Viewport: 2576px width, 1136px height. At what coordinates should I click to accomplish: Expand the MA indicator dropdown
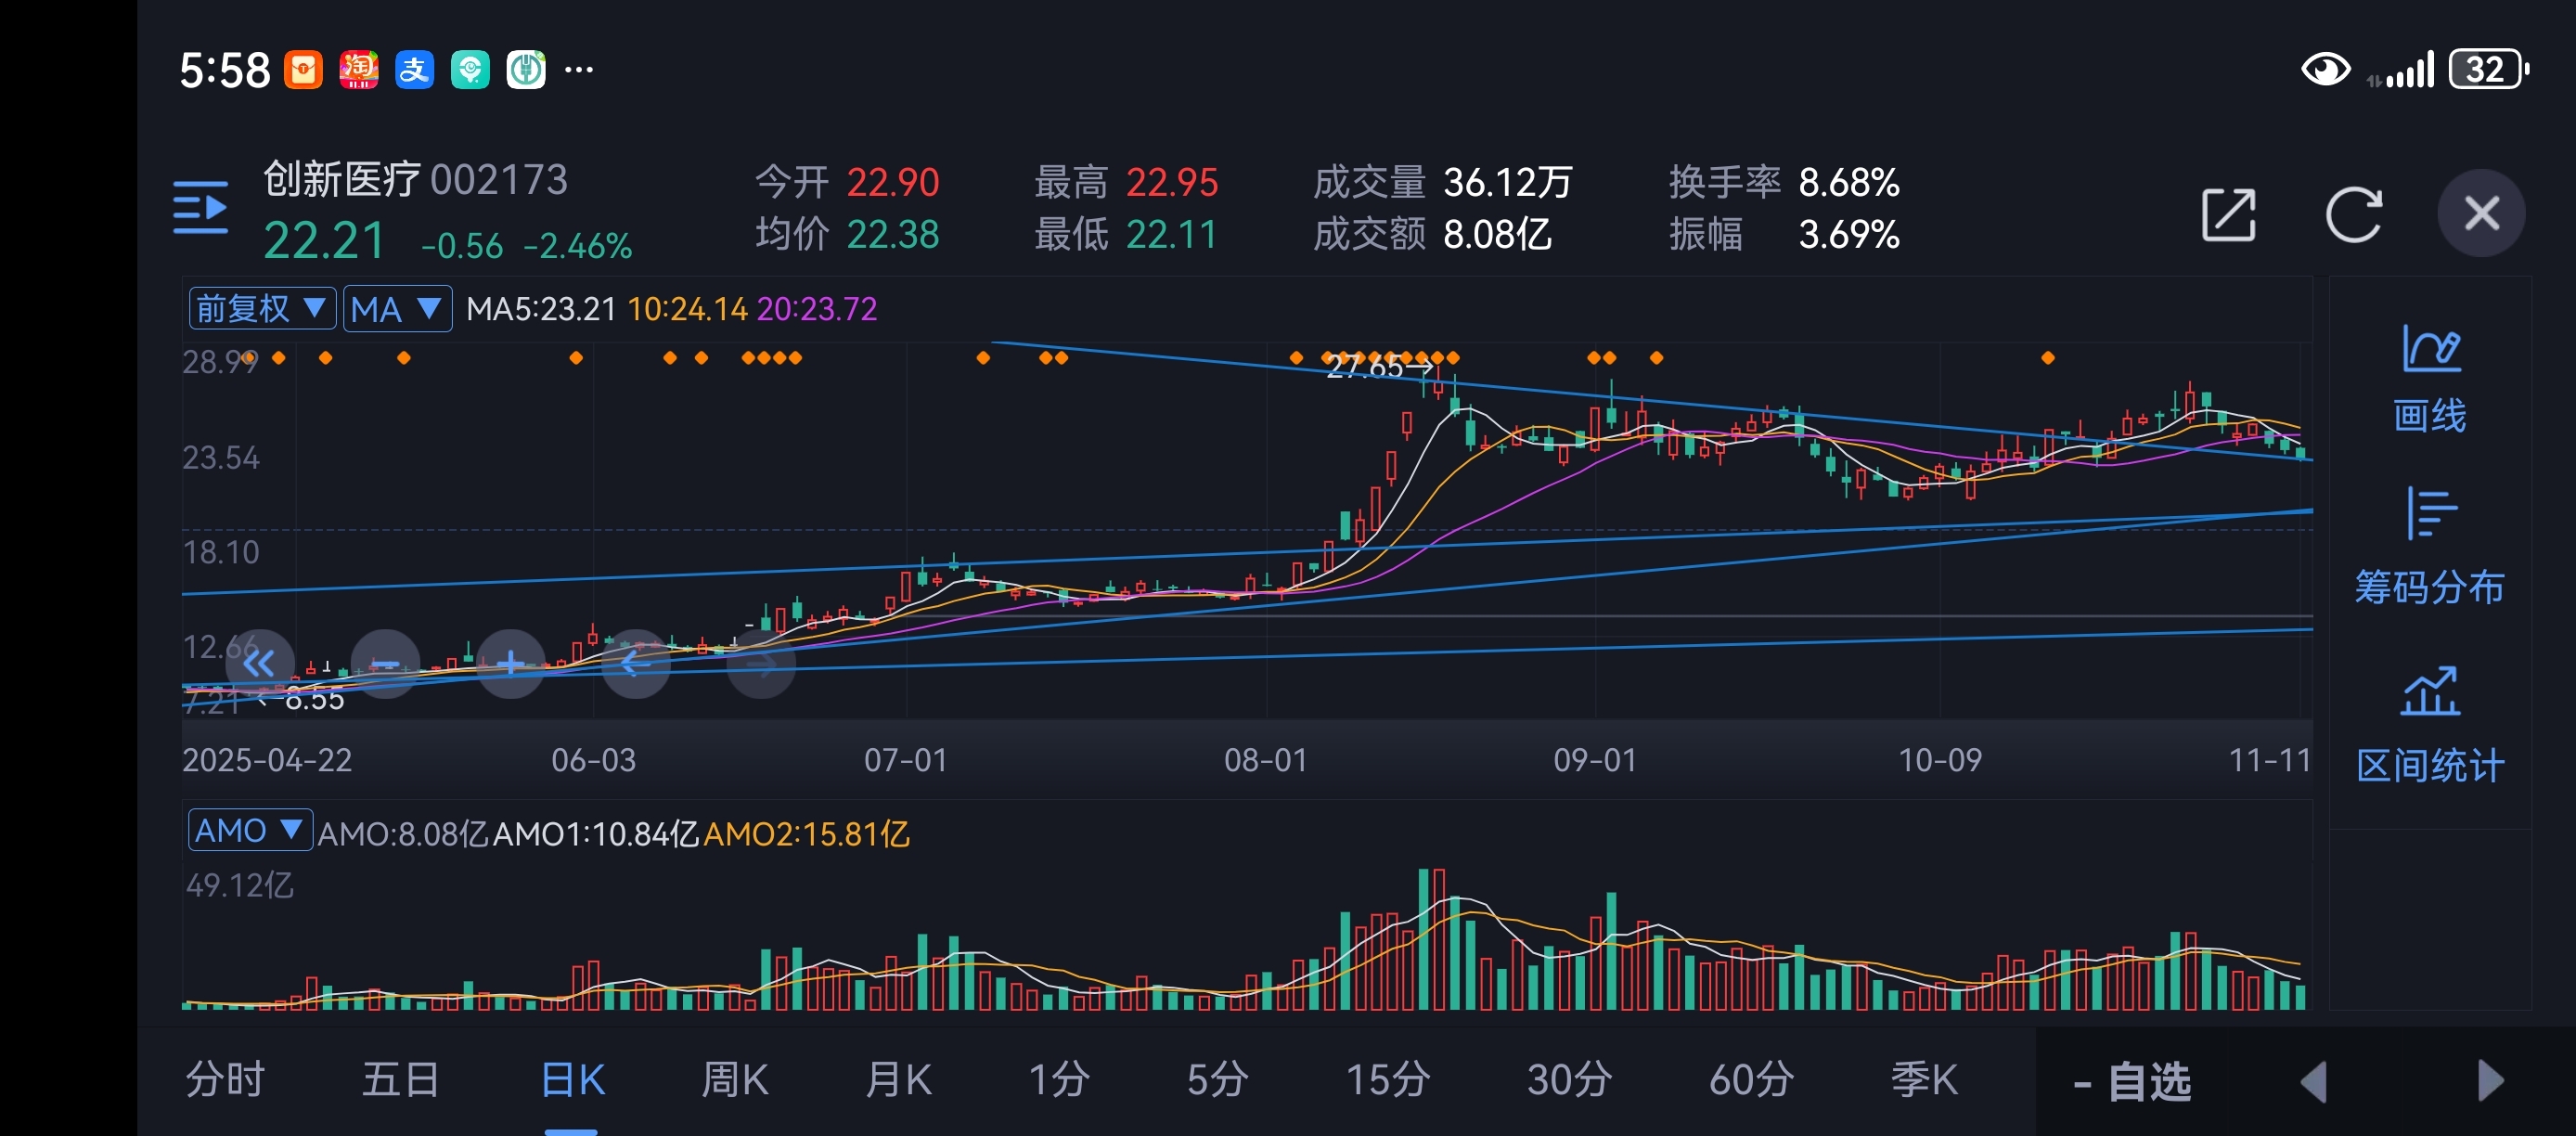pyautogui.click(x=396, y=308)
